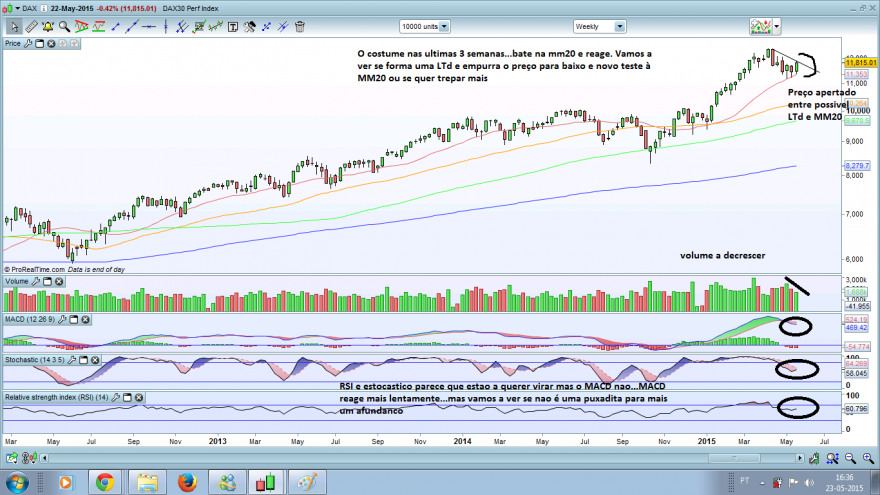Viewport: 880px width, 495px height.
Task: Toggle maximize on Volume panel
Action: (47, 281)
